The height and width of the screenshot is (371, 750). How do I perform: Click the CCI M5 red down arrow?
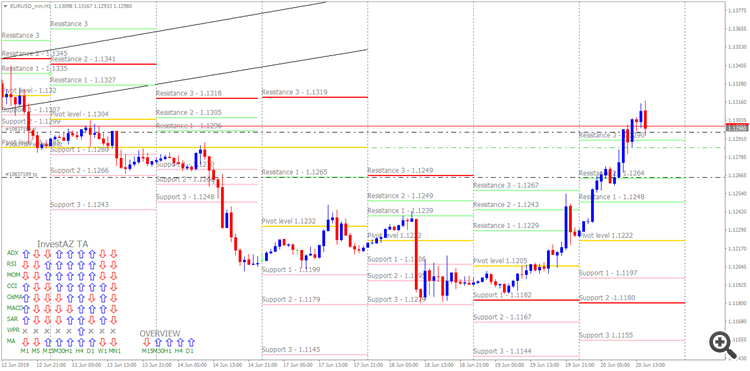click(36, 287)
